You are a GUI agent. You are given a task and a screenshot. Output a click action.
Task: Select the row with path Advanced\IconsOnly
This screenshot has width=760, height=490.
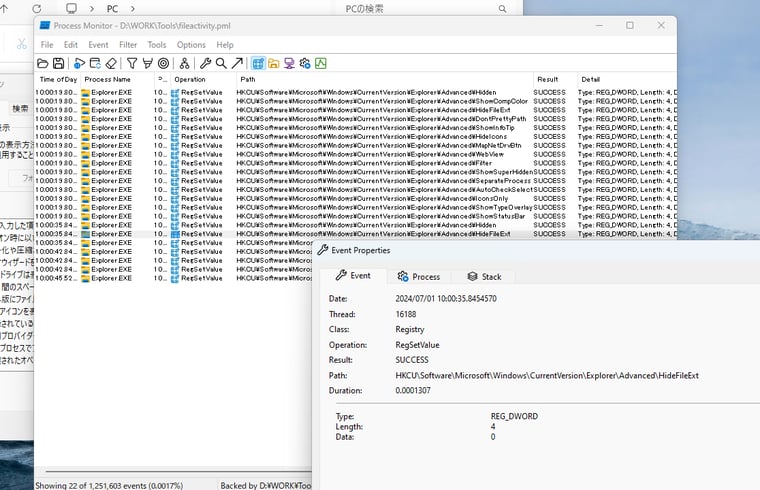(355, 199)
